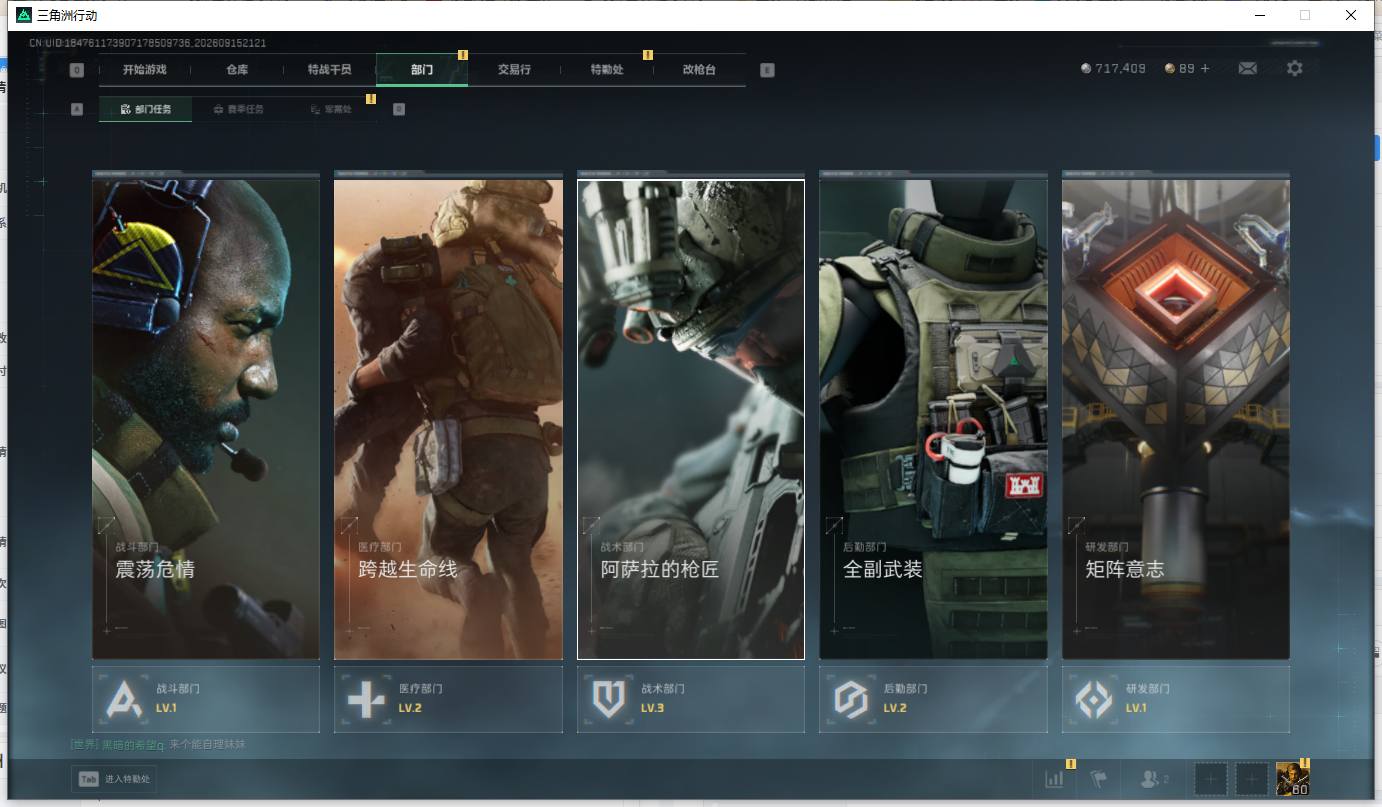Click the 研发部门 diamond icon
Image resolution: width=1382 pixels, height=807 pixels.
point(1094,699)
